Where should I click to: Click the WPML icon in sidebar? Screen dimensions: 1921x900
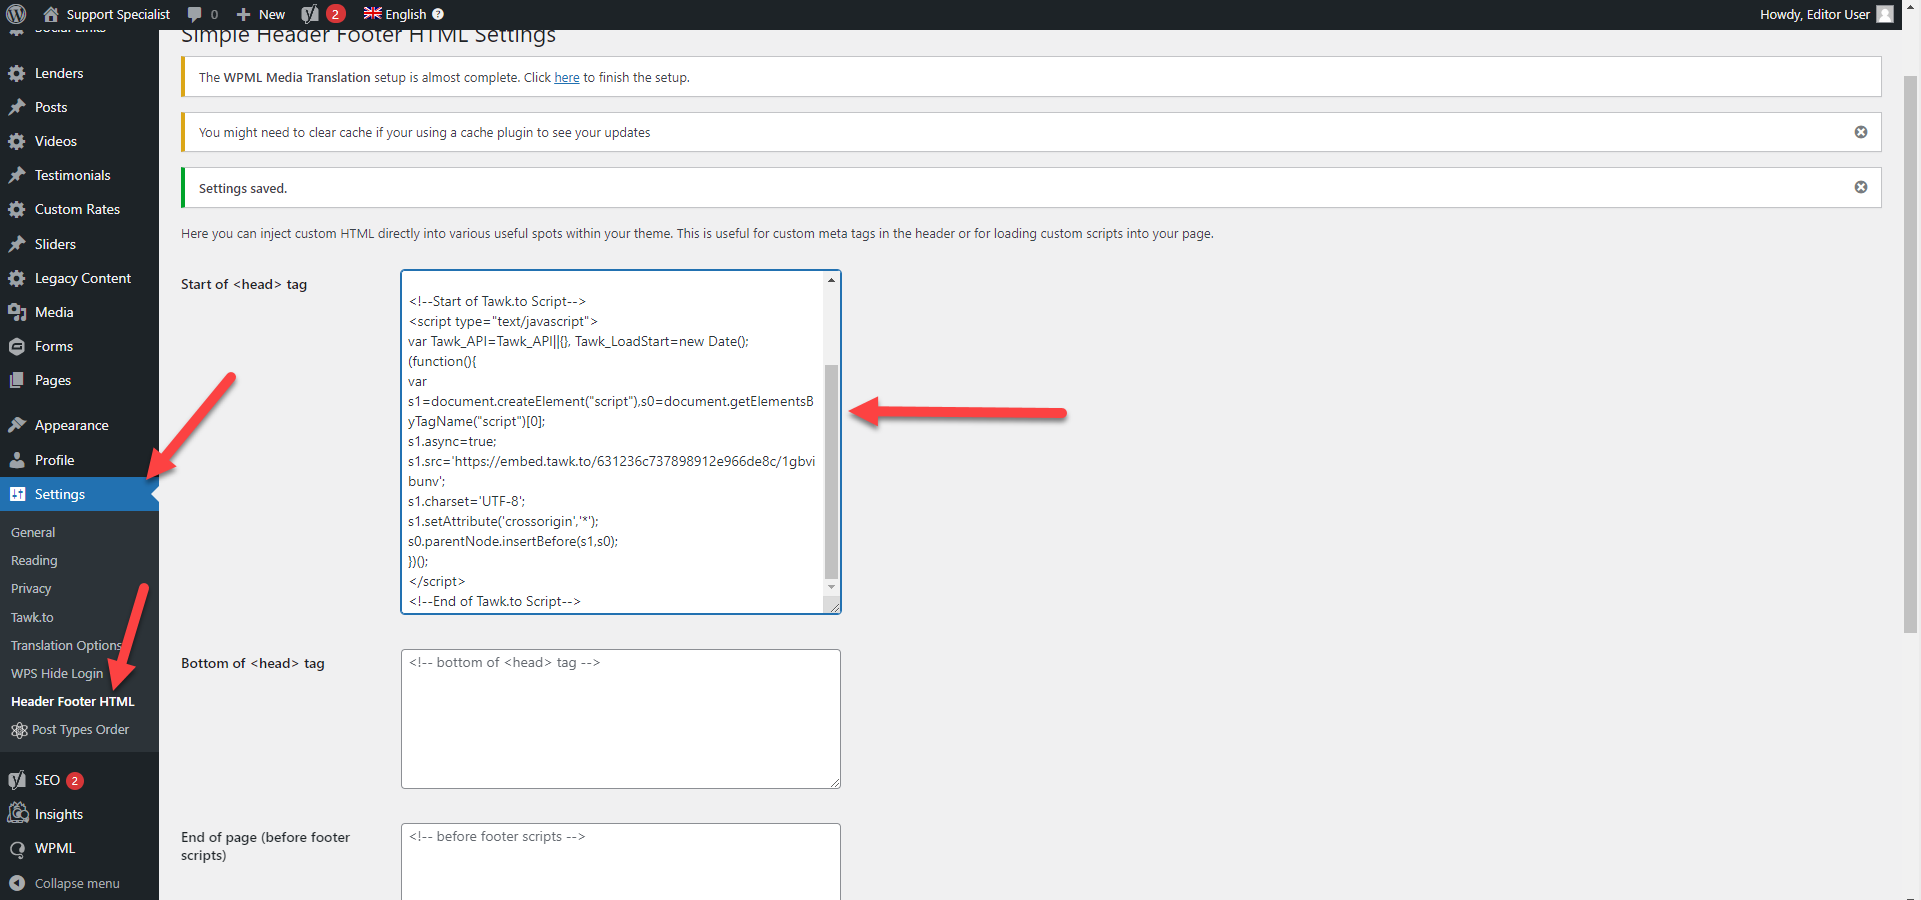[x=17, y=848]
